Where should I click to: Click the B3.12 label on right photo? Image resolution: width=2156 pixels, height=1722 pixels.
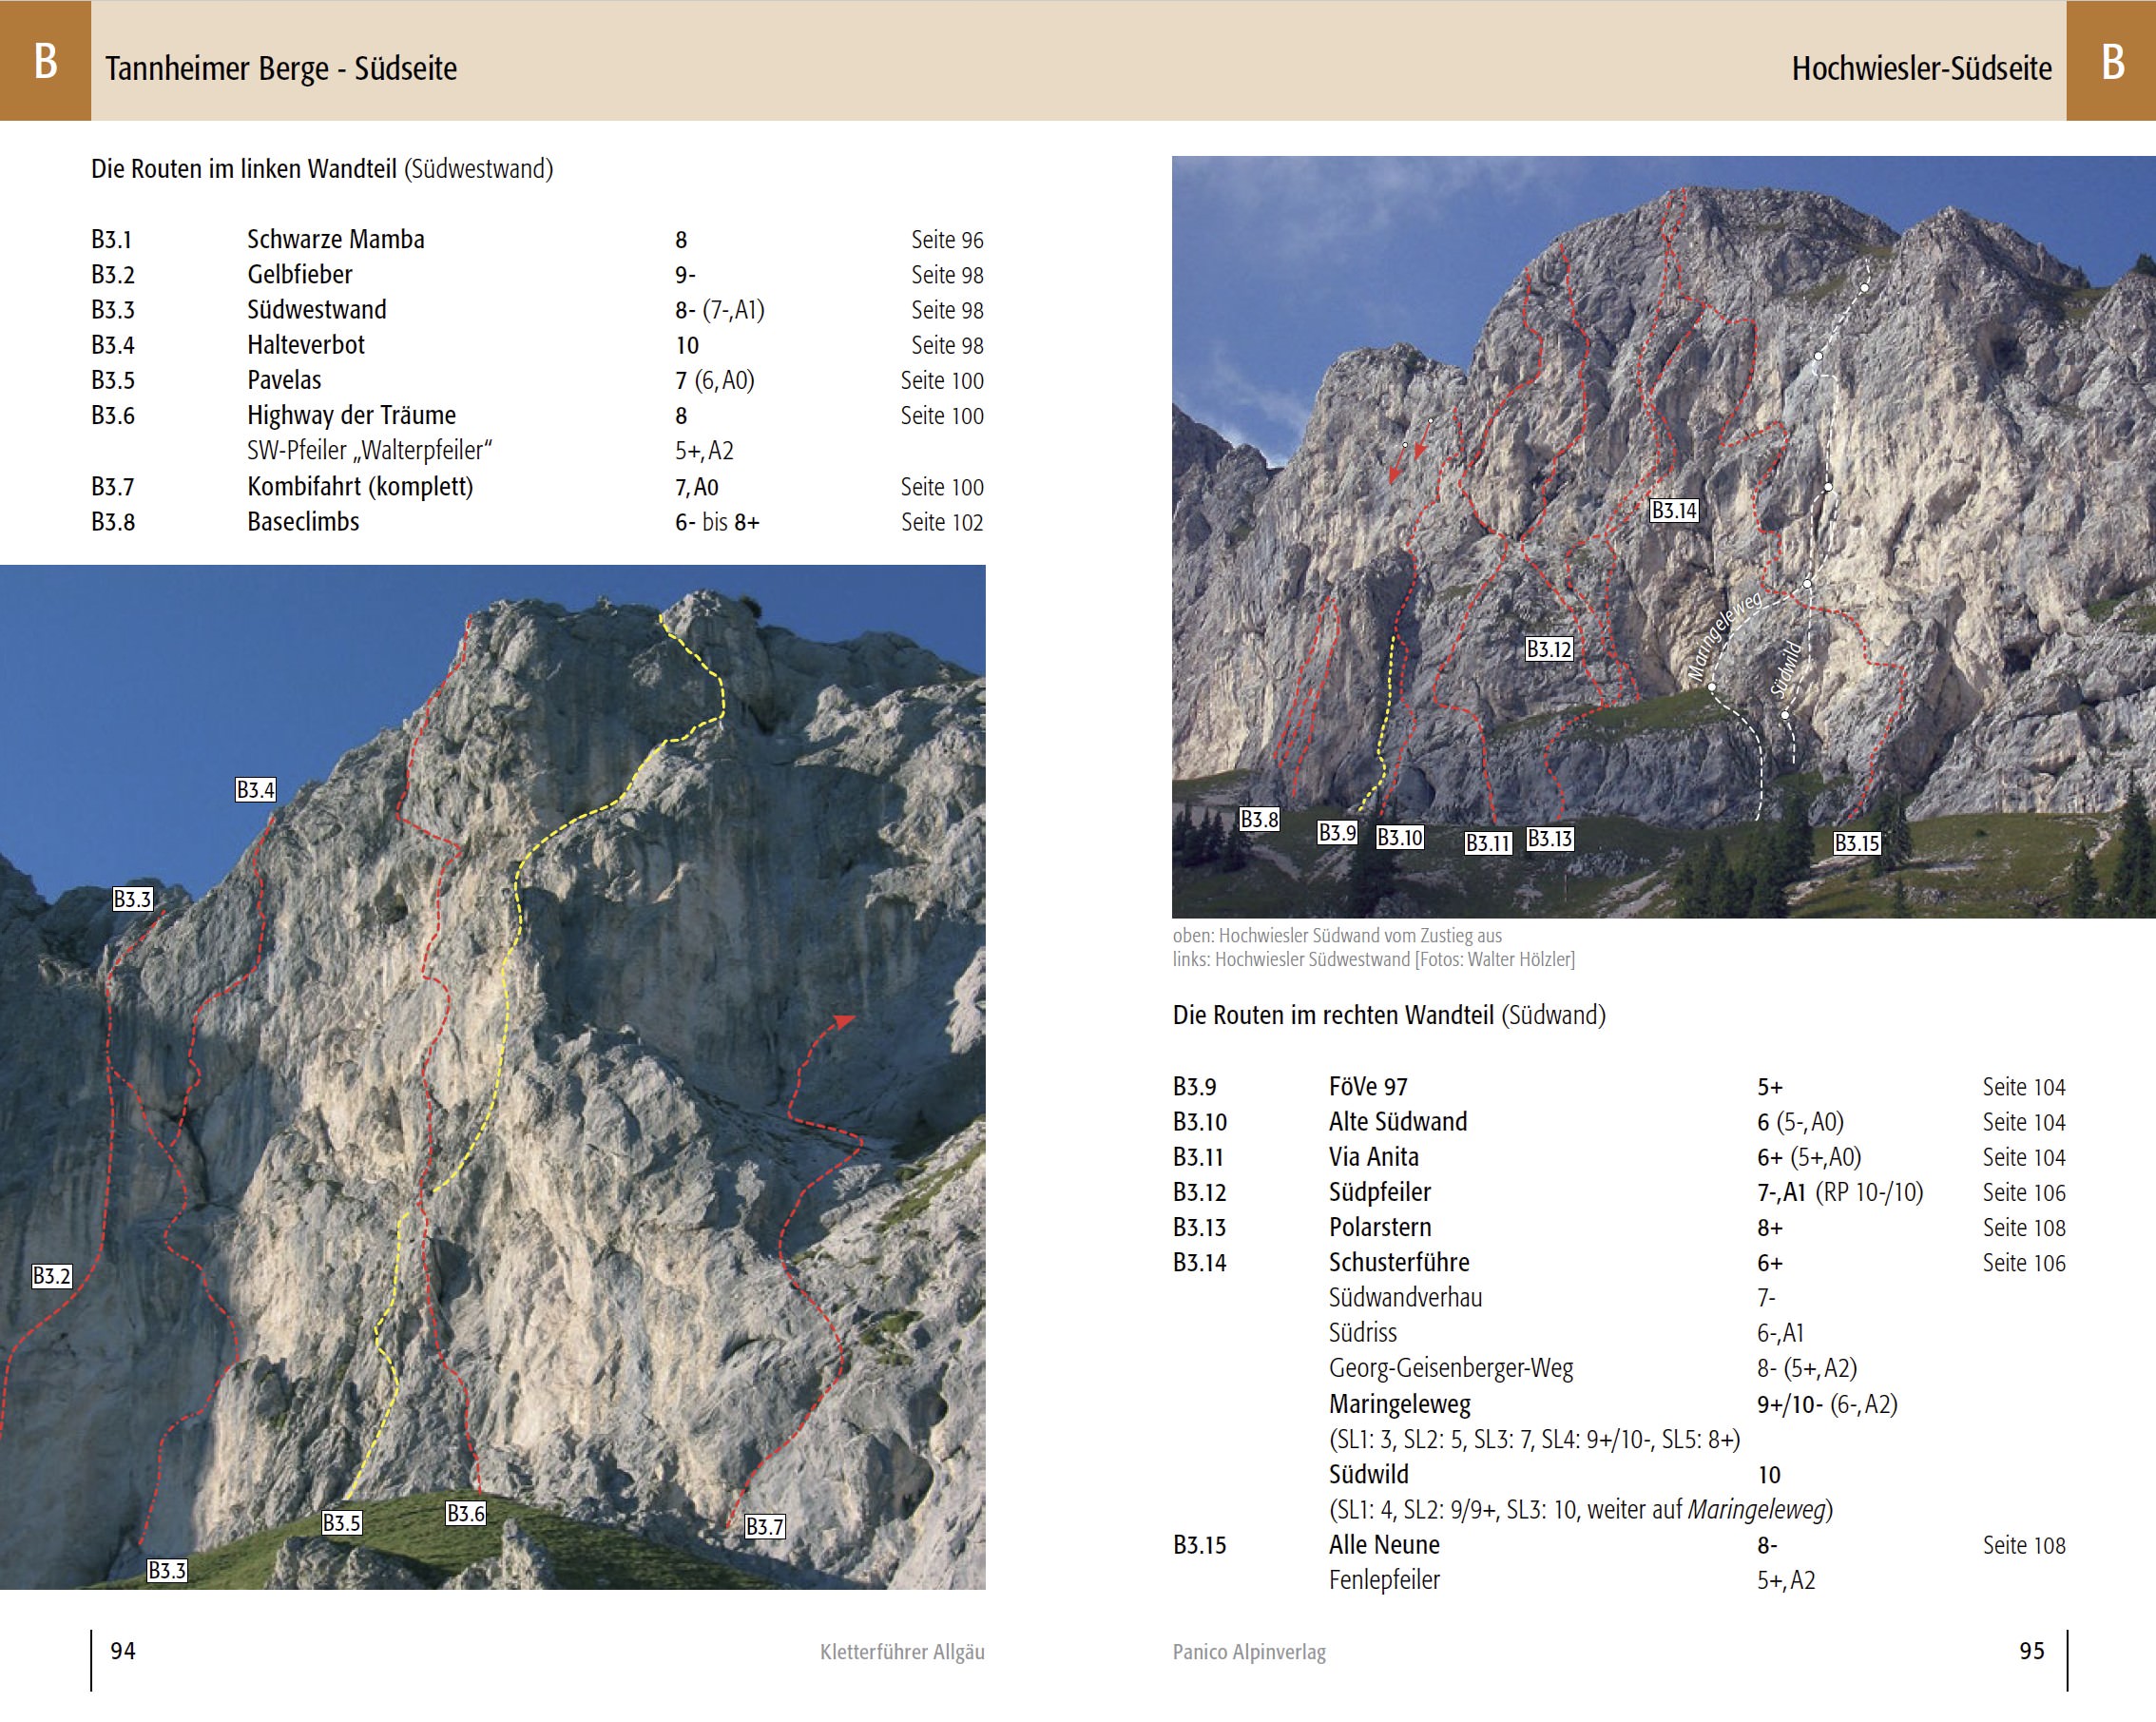pos(1549,650)
